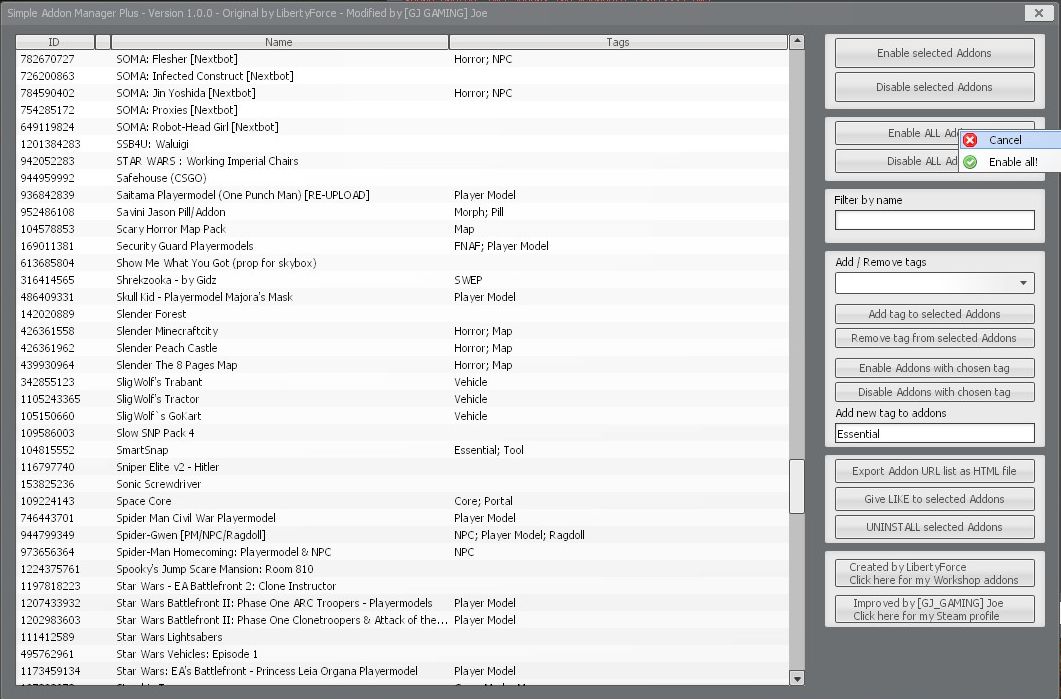Viewport: 1061px width, 699px height.
Task: Click the red Cancel icon in popup
Action: (x=970, y=140)
